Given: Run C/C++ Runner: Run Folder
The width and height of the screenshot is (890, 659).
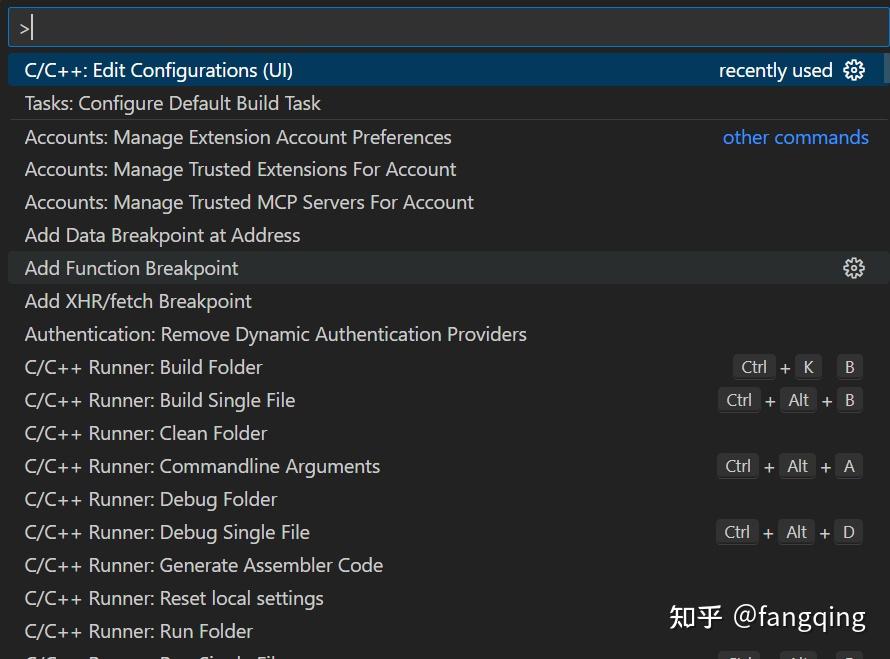Looking at the screenshot, I should click(446, 631).
